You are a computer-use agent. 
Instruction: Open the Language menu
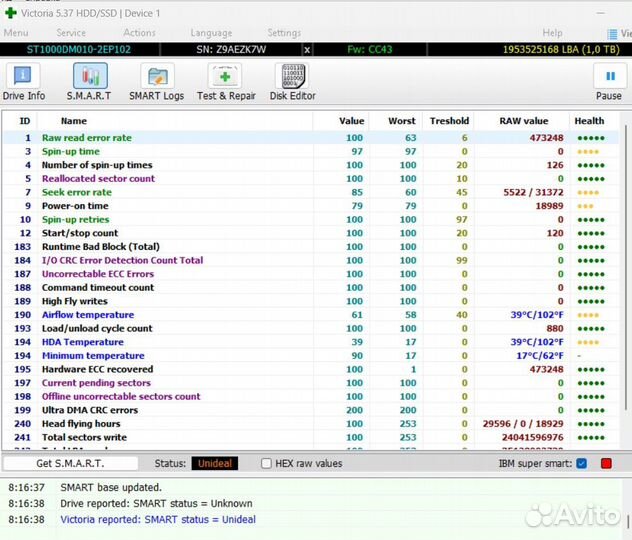click(211, 33)
